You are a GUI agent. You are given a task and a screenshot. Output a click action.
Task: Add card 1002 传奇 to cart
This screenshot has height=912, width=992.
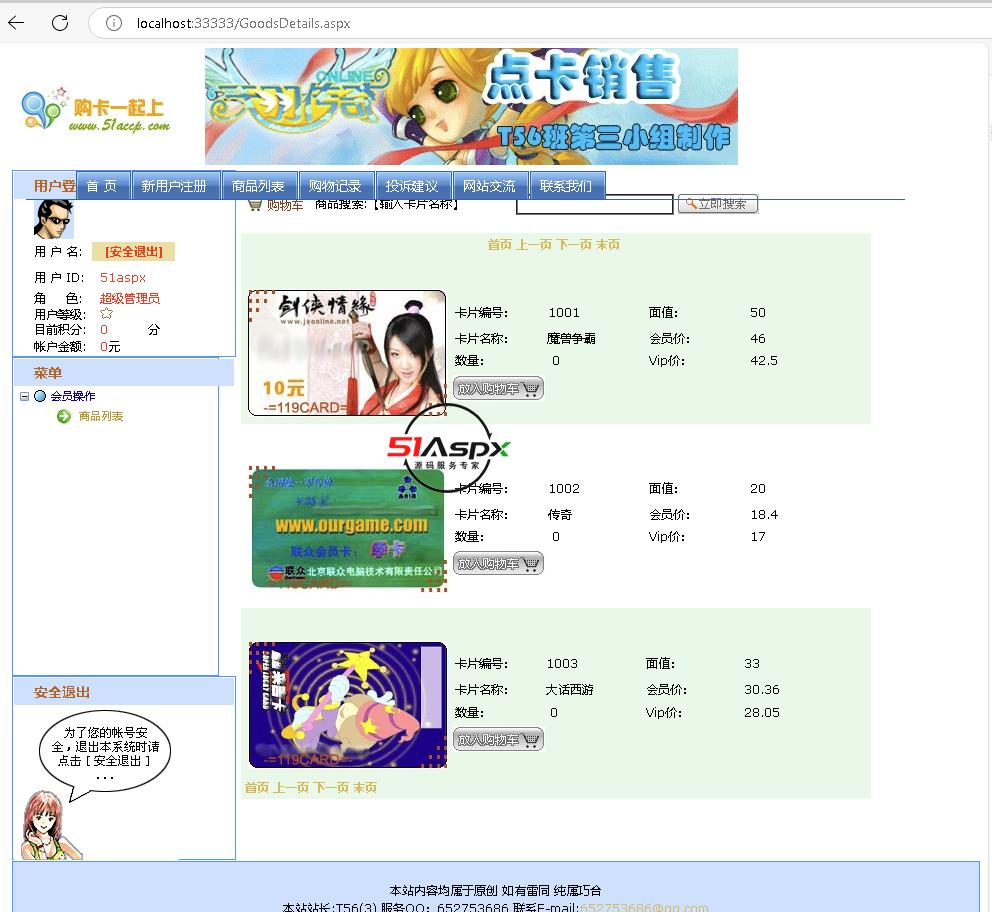(x=499, y=564)
